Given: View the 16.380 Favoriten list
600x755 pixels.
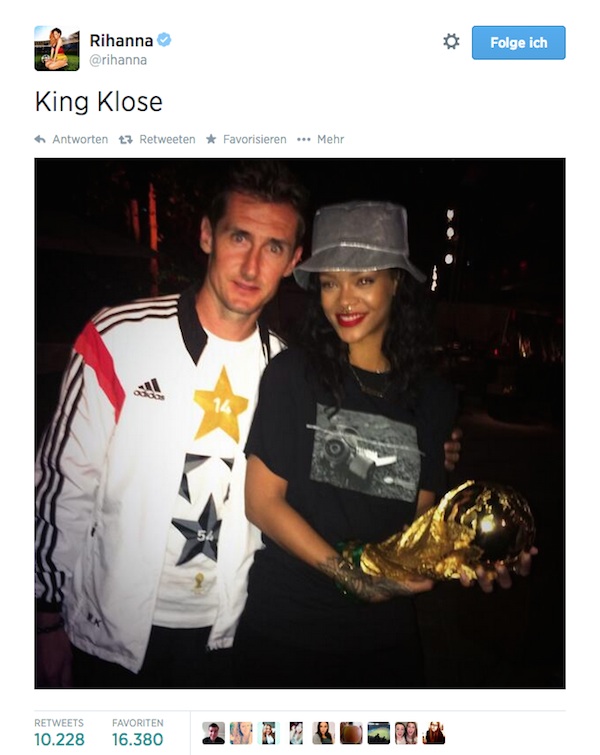Looking at the screenshot, I should (138, 732).
